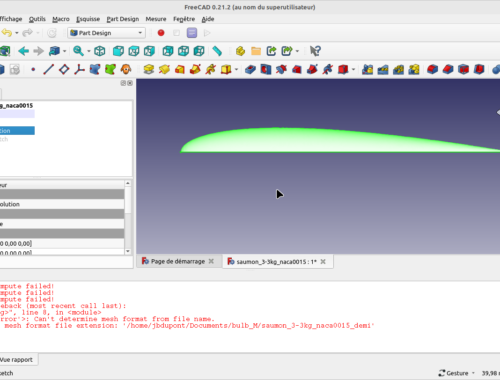Click the Vue rapport panel tab
The image size is (500, 380).
coord(16,360)
